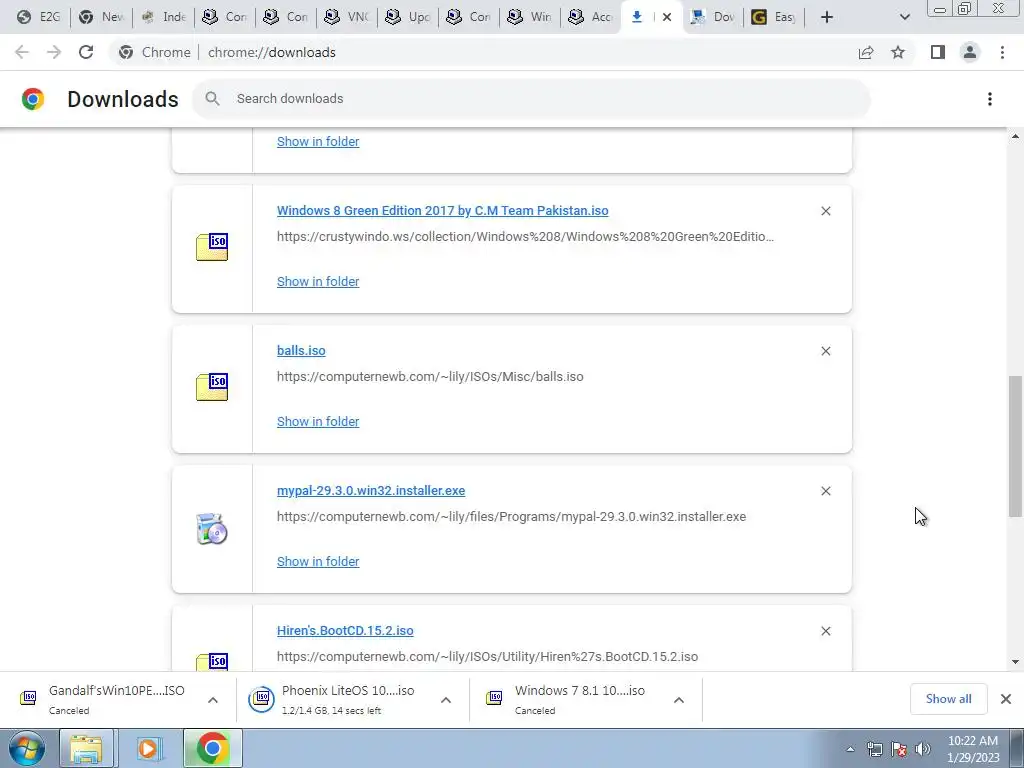Click the forward navigation arrow

point(54,52)
